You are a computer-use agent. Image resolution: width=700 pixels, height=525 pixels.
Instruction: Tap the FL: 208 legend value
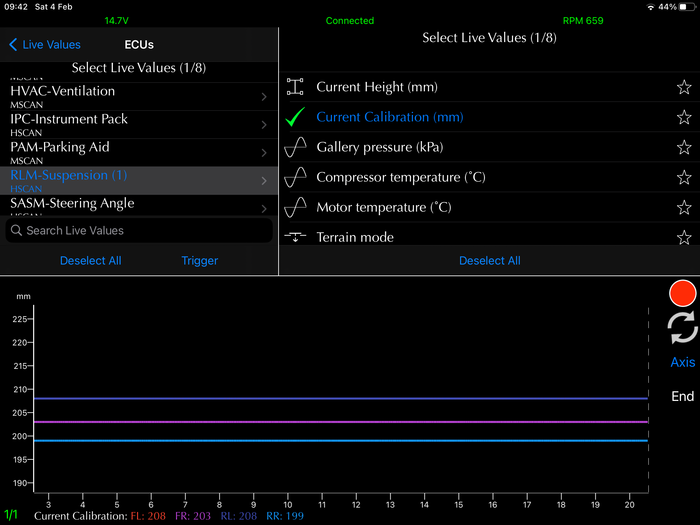coord(148,516)
